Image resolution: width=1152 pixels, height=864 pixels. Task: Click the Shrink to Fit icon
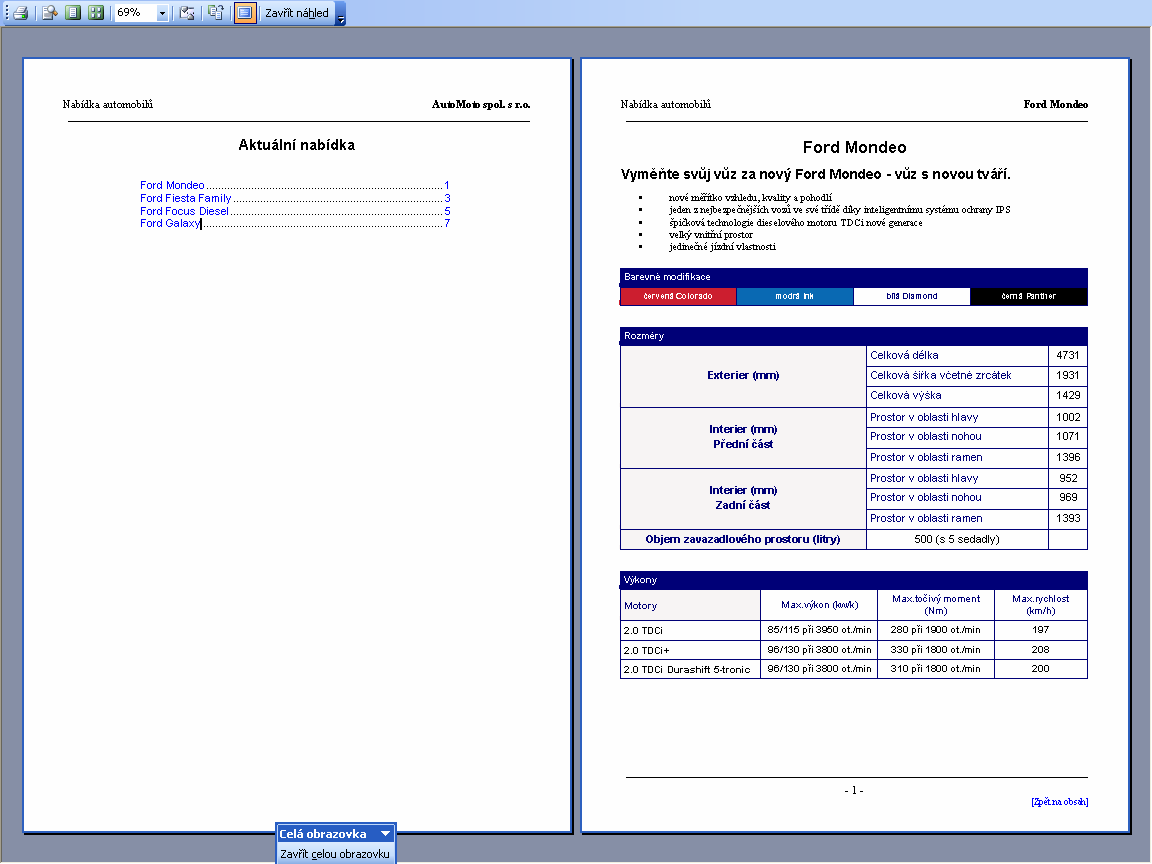215,12
